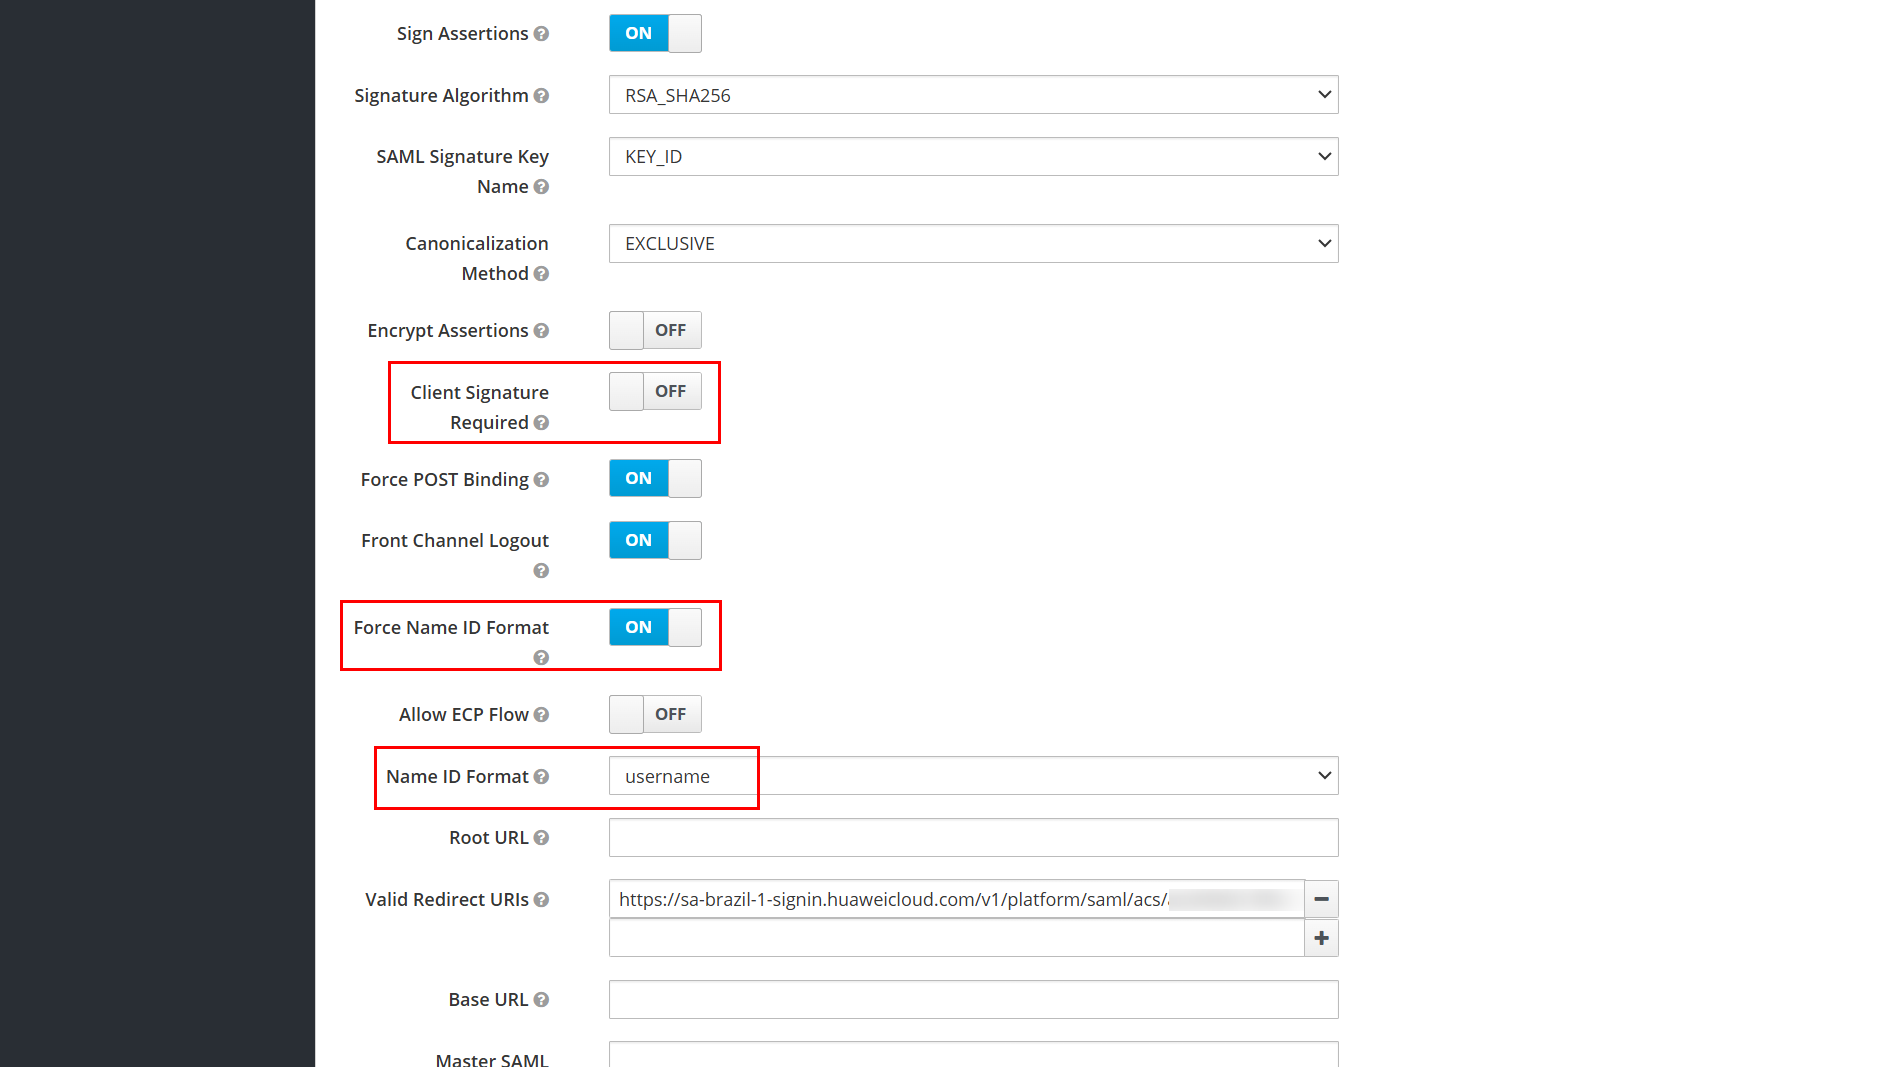Enable Client Signature Required switch
This screenshot has width=1890, height=1067.
pos(655,391)
